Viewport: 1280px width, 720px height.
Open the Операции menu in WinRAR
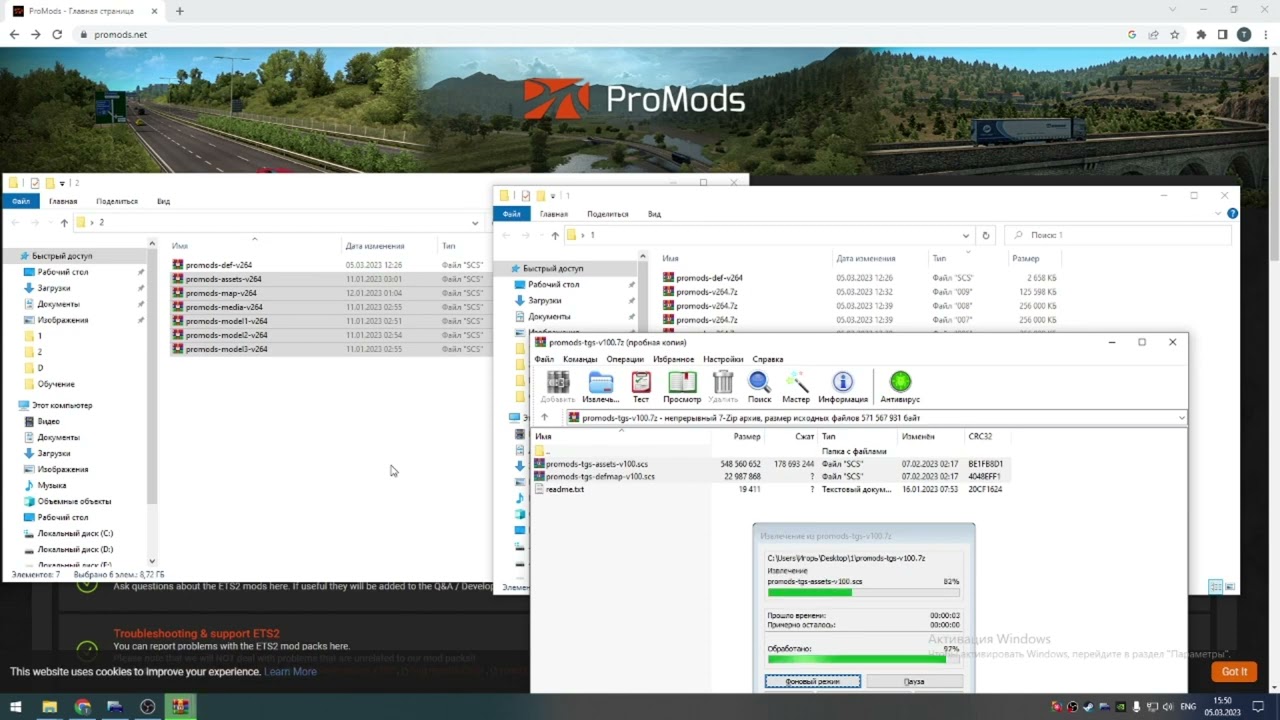[x=625, y=359]
